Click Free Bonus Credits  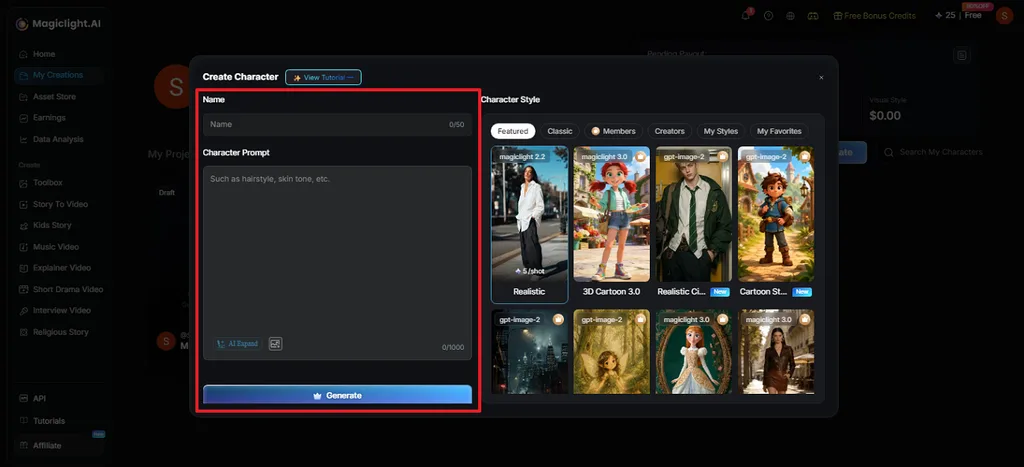[x=874, y=16]
